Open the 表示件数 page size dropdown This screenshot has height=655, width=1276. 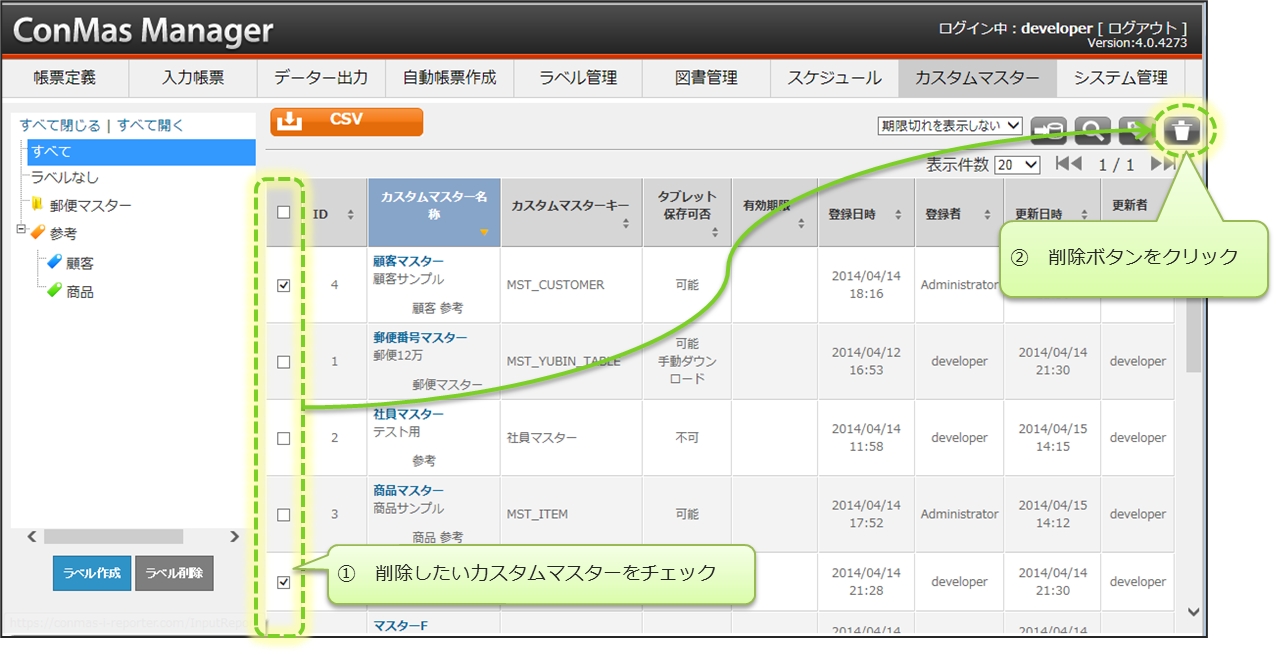pos(1017,165)
